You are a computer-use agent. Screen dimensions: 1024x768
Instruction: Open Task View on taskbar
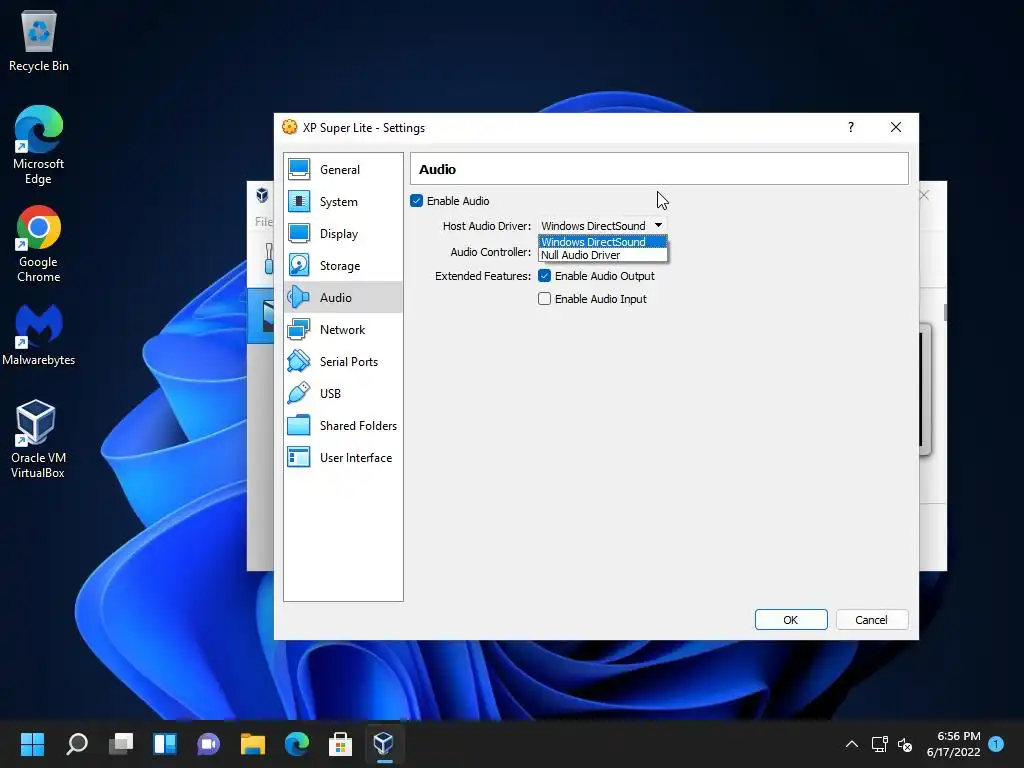(121, 744)
